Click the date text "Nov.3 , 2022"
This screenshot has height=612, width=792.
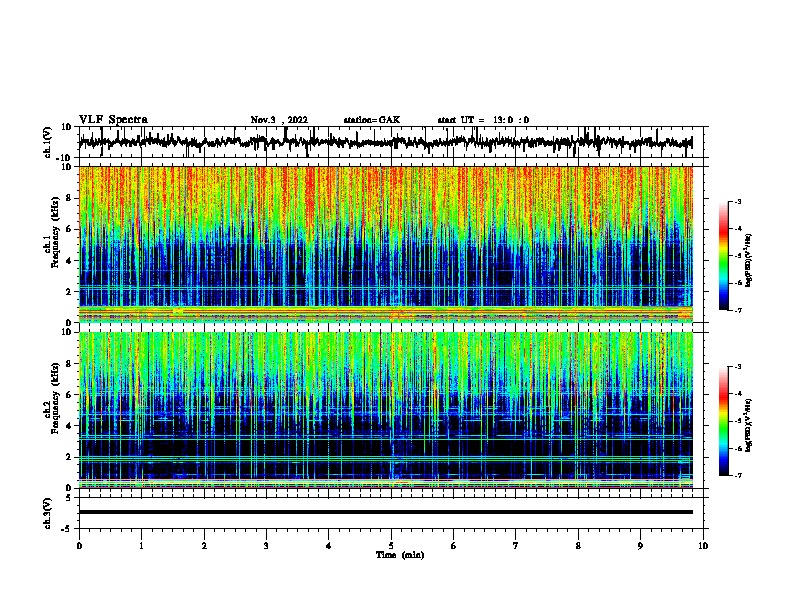point(279,120)
